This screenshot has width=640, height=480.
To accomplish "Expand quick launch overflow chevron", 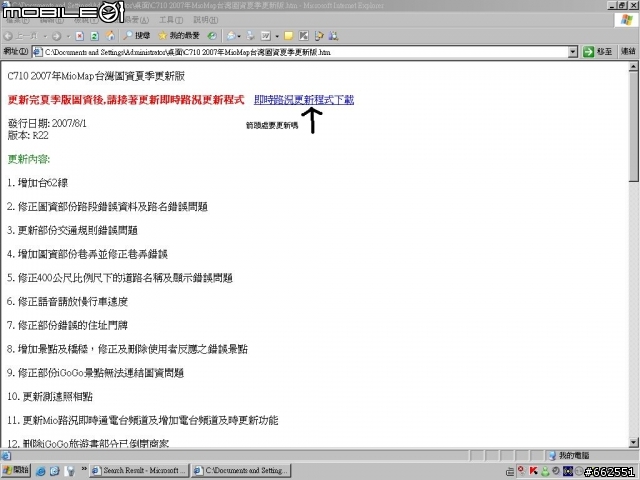I will pos(84,469).
